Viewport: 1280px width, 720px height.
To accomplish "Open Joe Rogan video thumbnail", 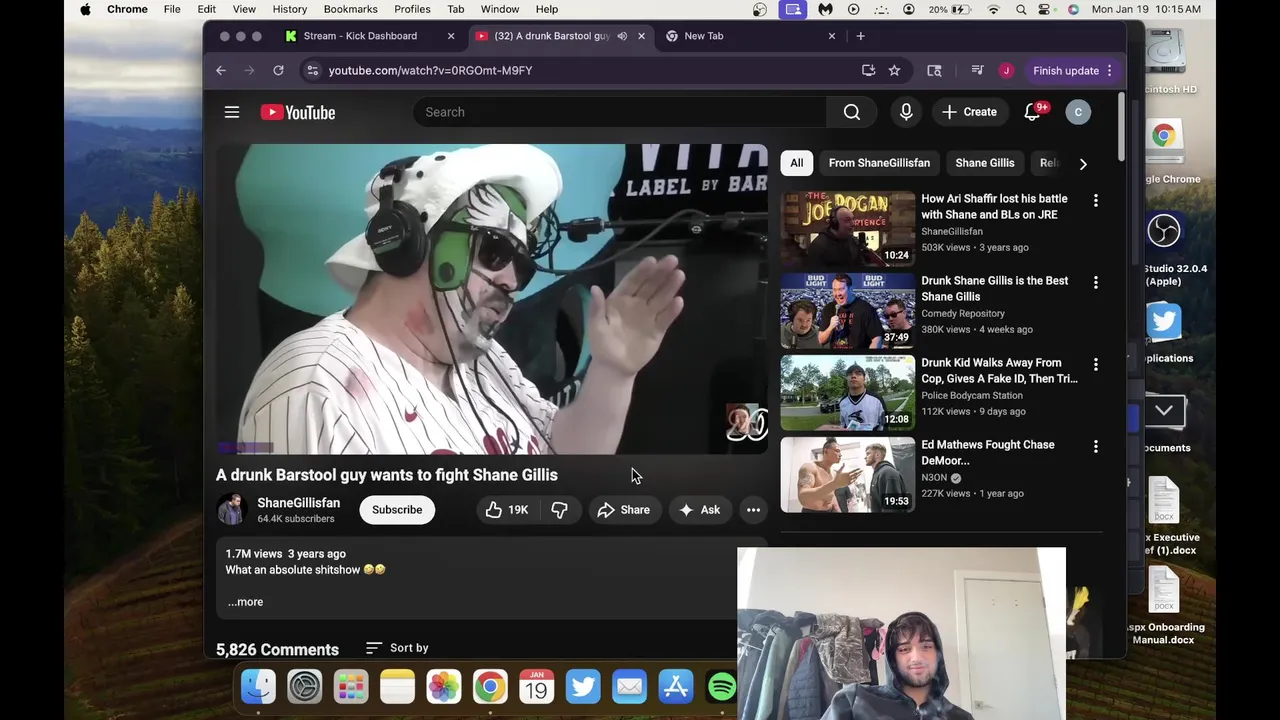I will (x=847, y=228).
